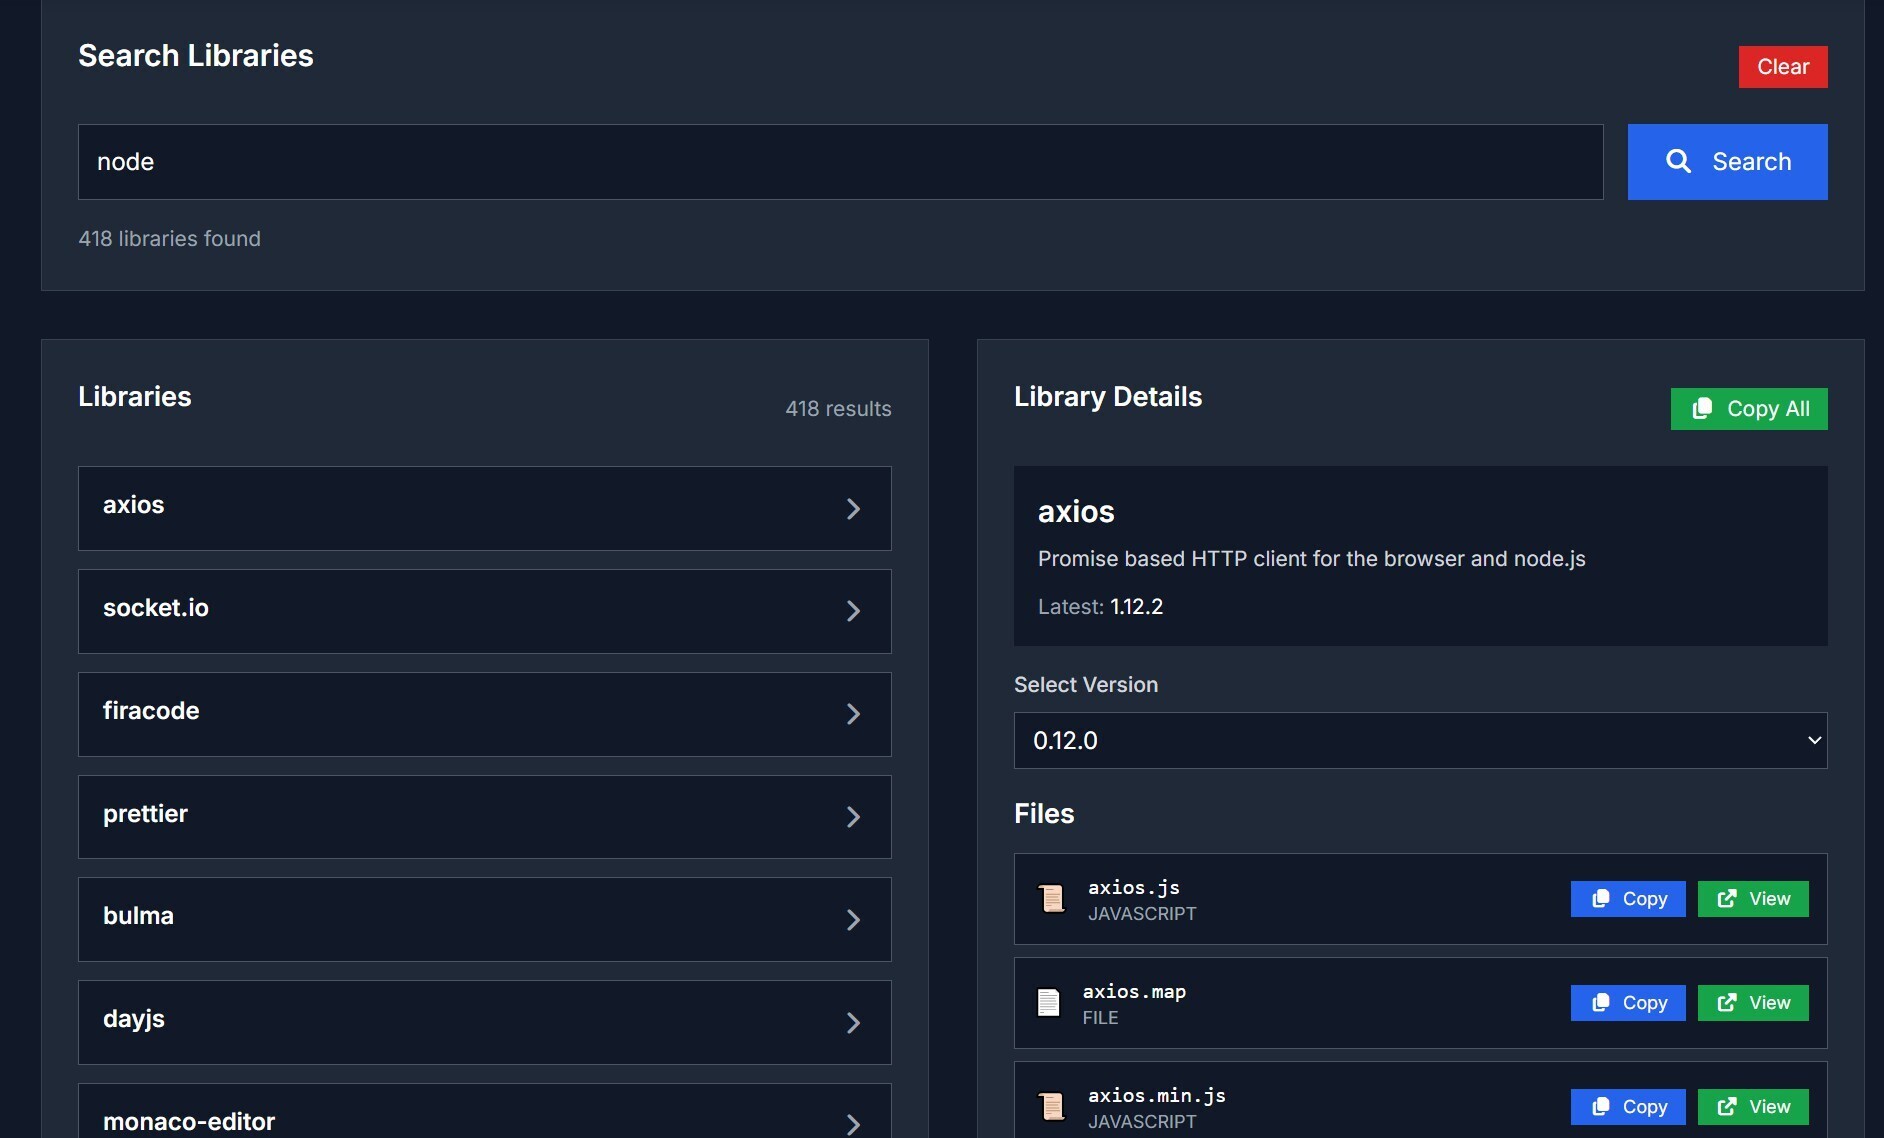Viewport: 1884px width, 1138px height.
Task: View the axios.min.js file
Action: tap(1752, 1107)
